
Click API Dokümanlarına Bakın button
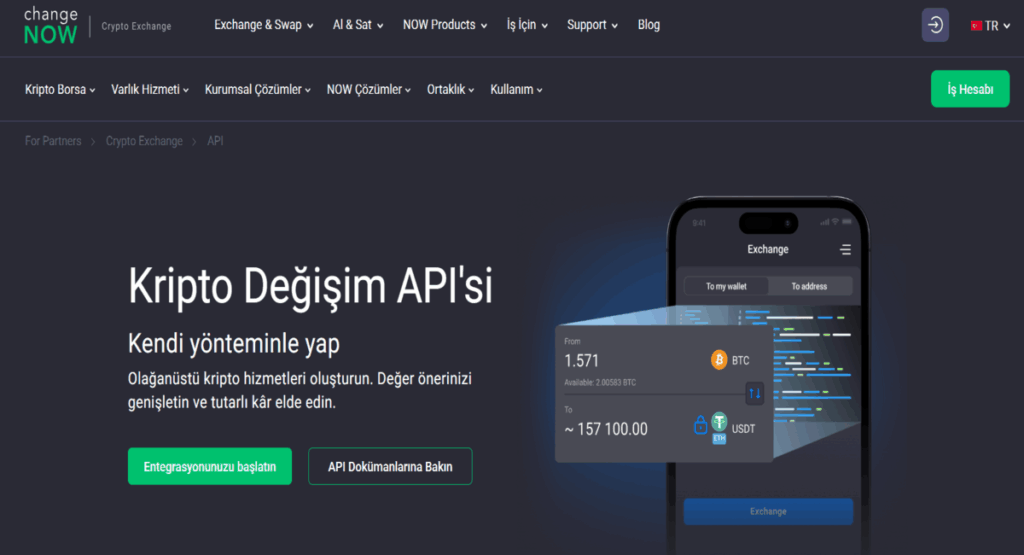coord(390,466)
